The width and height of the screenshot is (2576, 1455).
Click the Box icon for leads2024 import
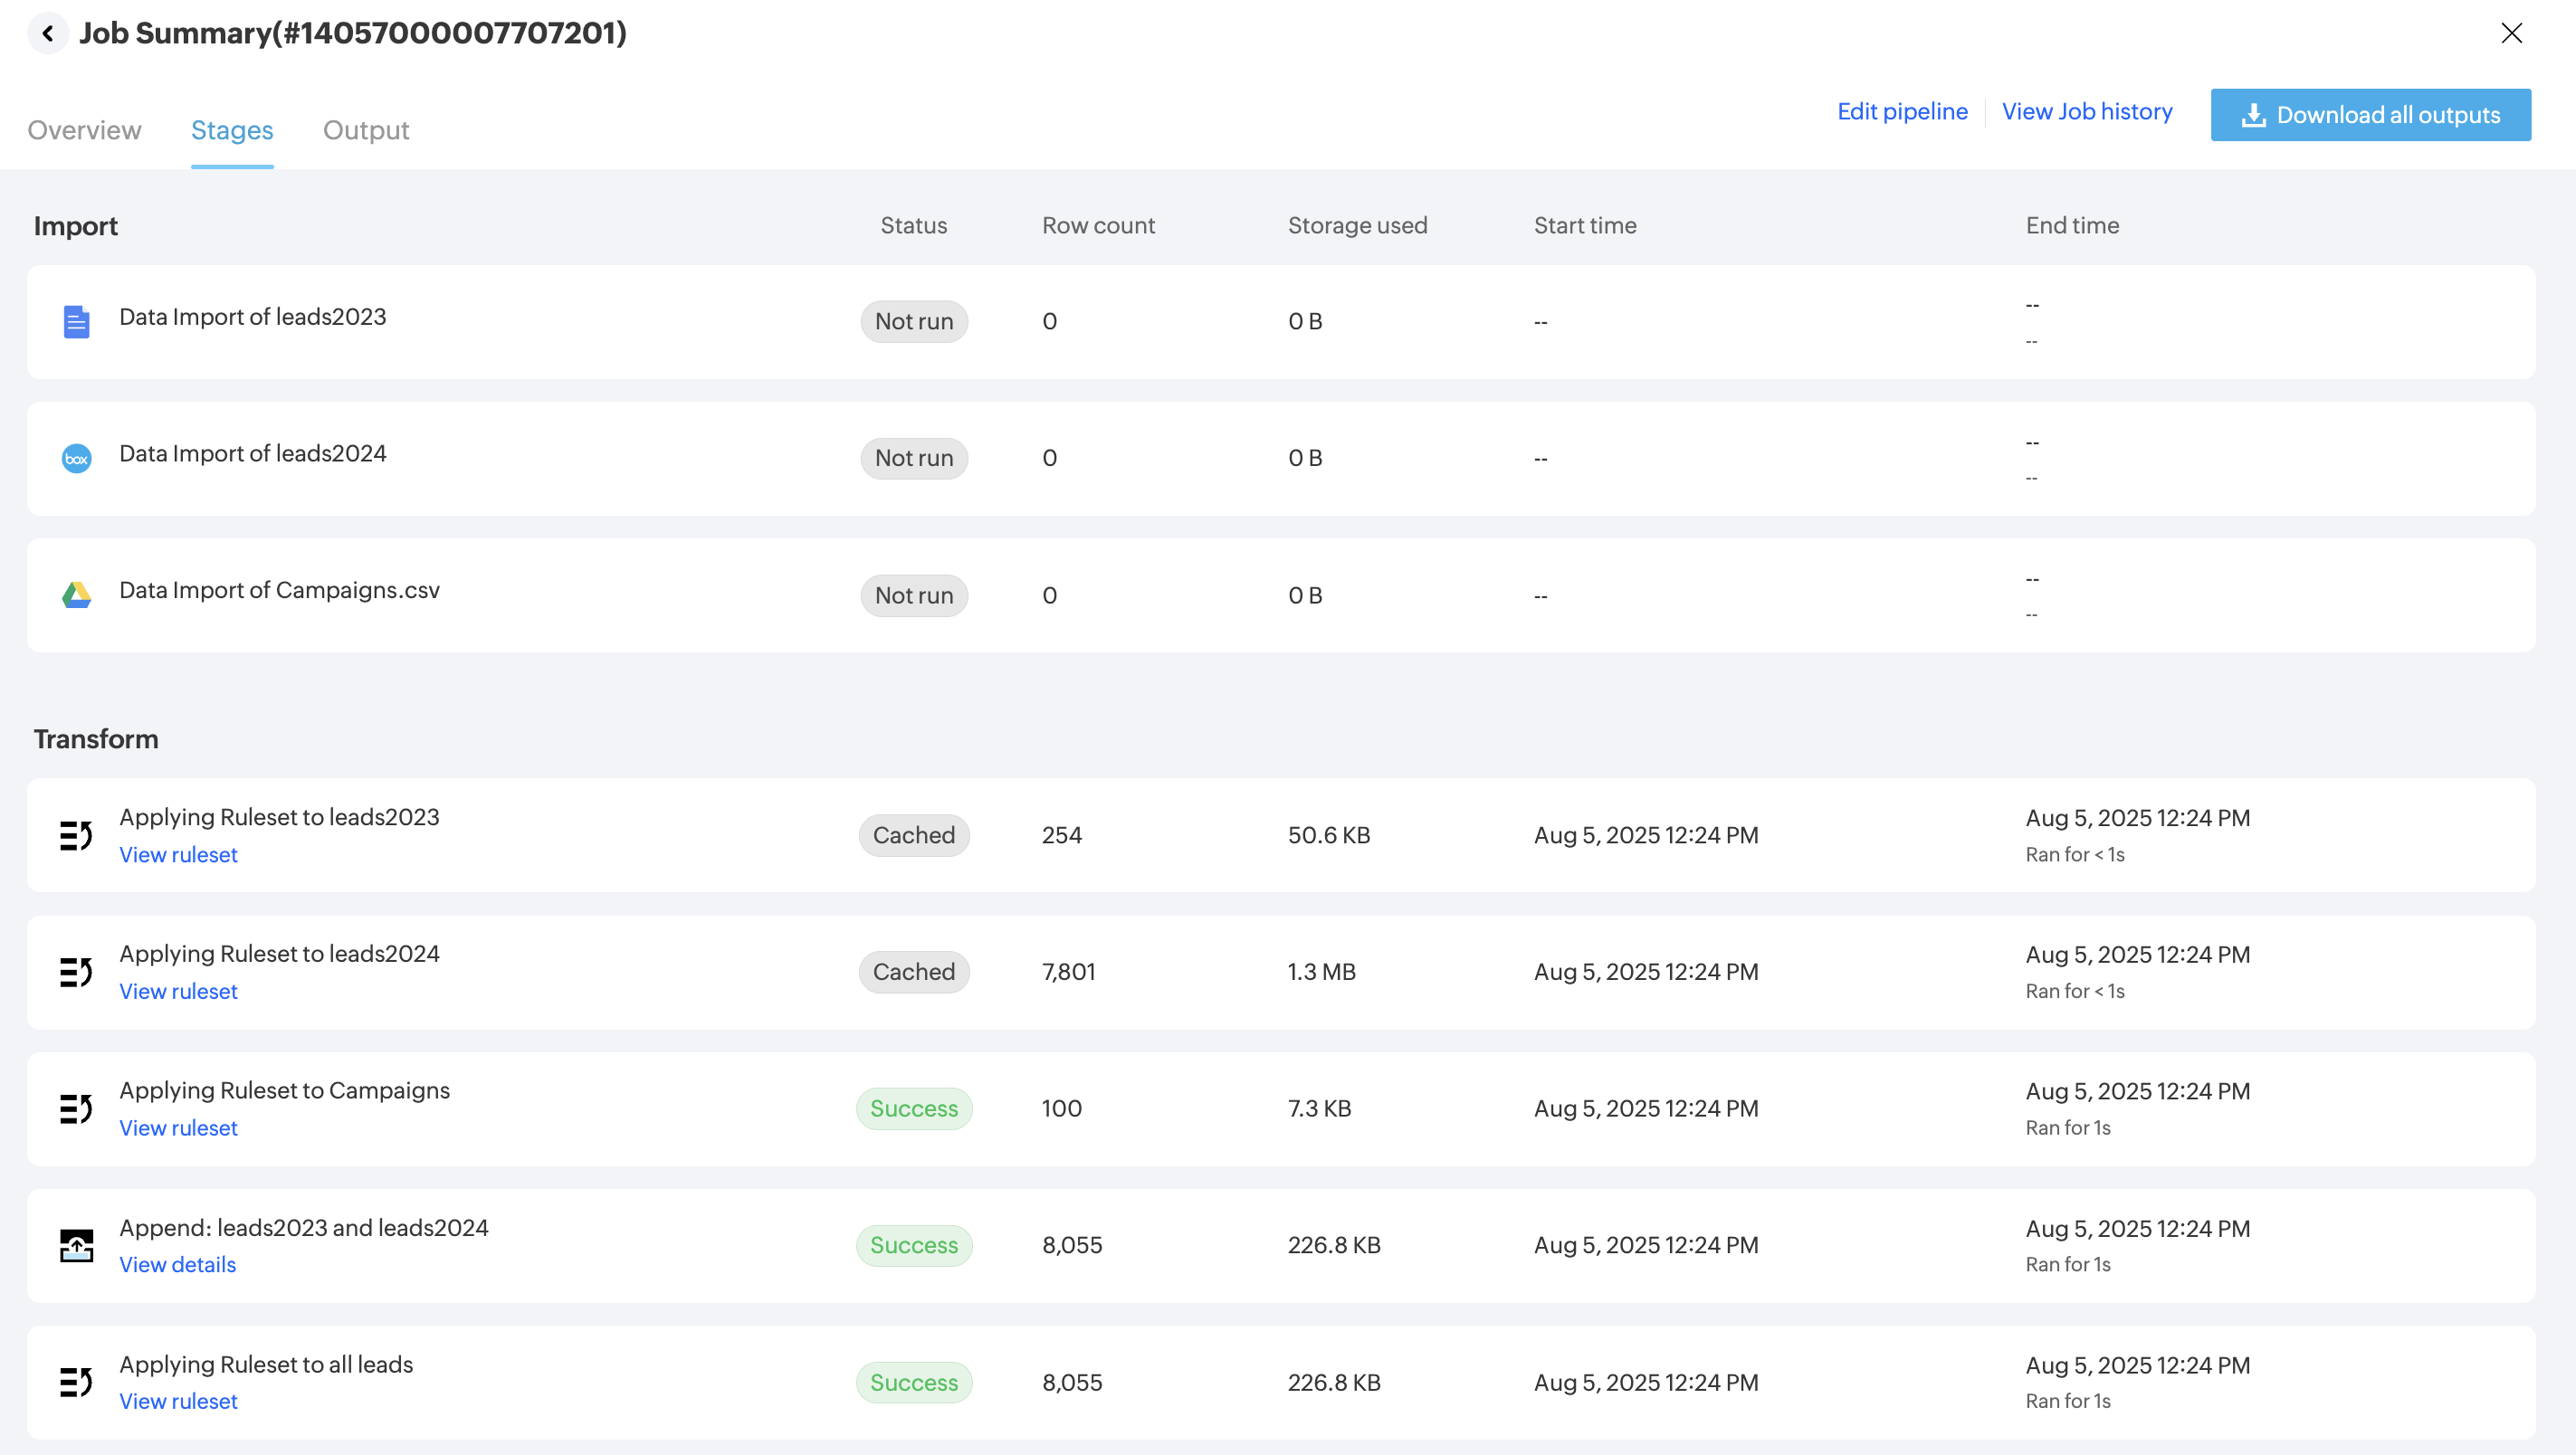[76, 459]
